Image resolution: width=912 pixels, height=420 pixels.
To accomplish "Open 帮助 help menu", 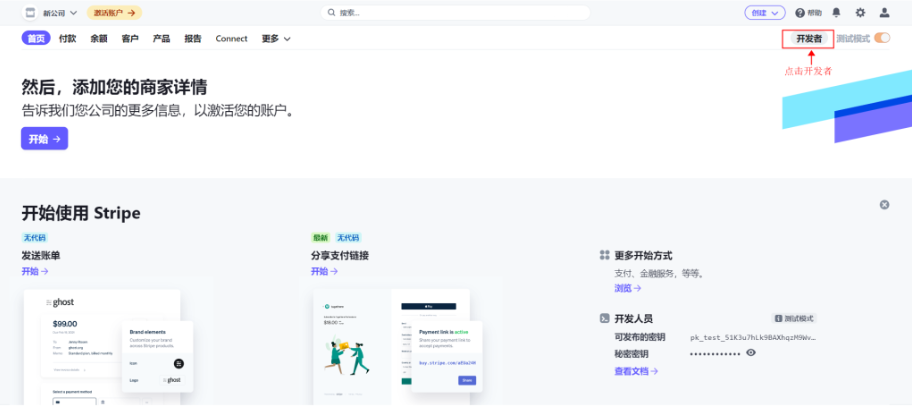I will tap(808, 13).
